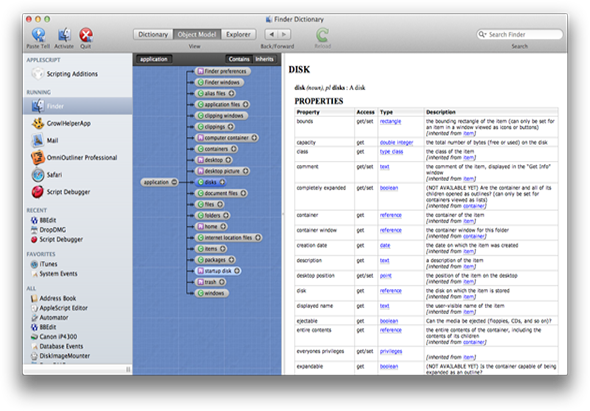
Task: Expand the computer container node
Action: pos(254,138)
